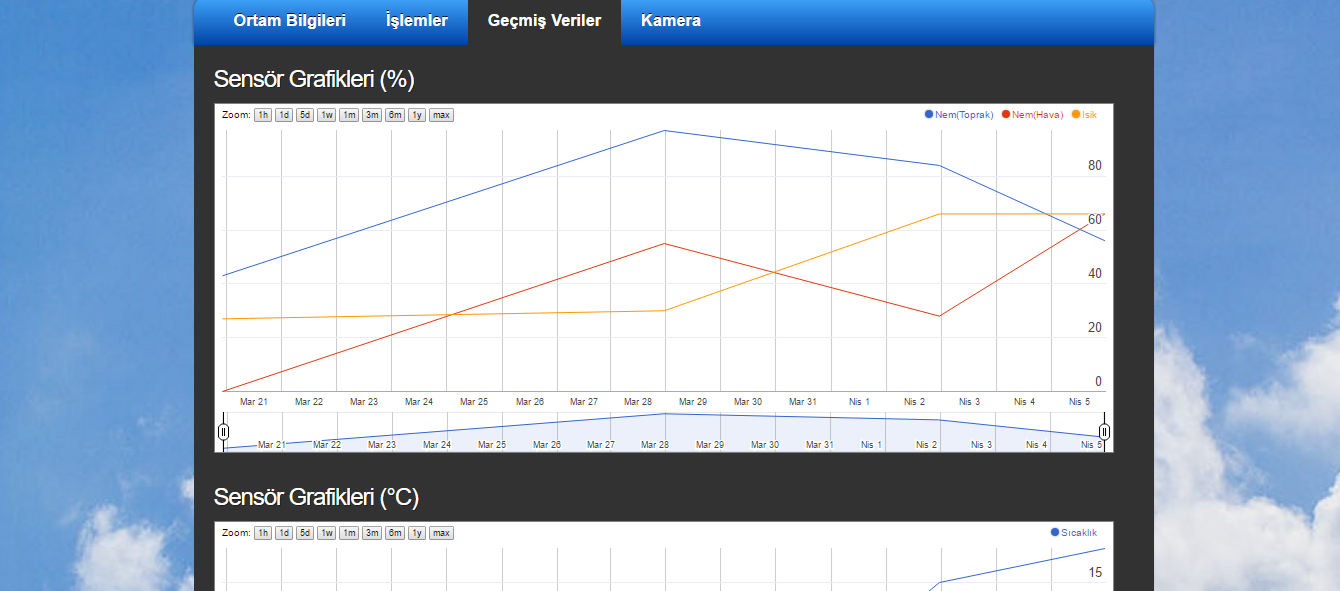The width and height of the screenshot is (1340, 591).
Task: Set temperature chart zoom to 1m
Action: (x=349, y=533)
